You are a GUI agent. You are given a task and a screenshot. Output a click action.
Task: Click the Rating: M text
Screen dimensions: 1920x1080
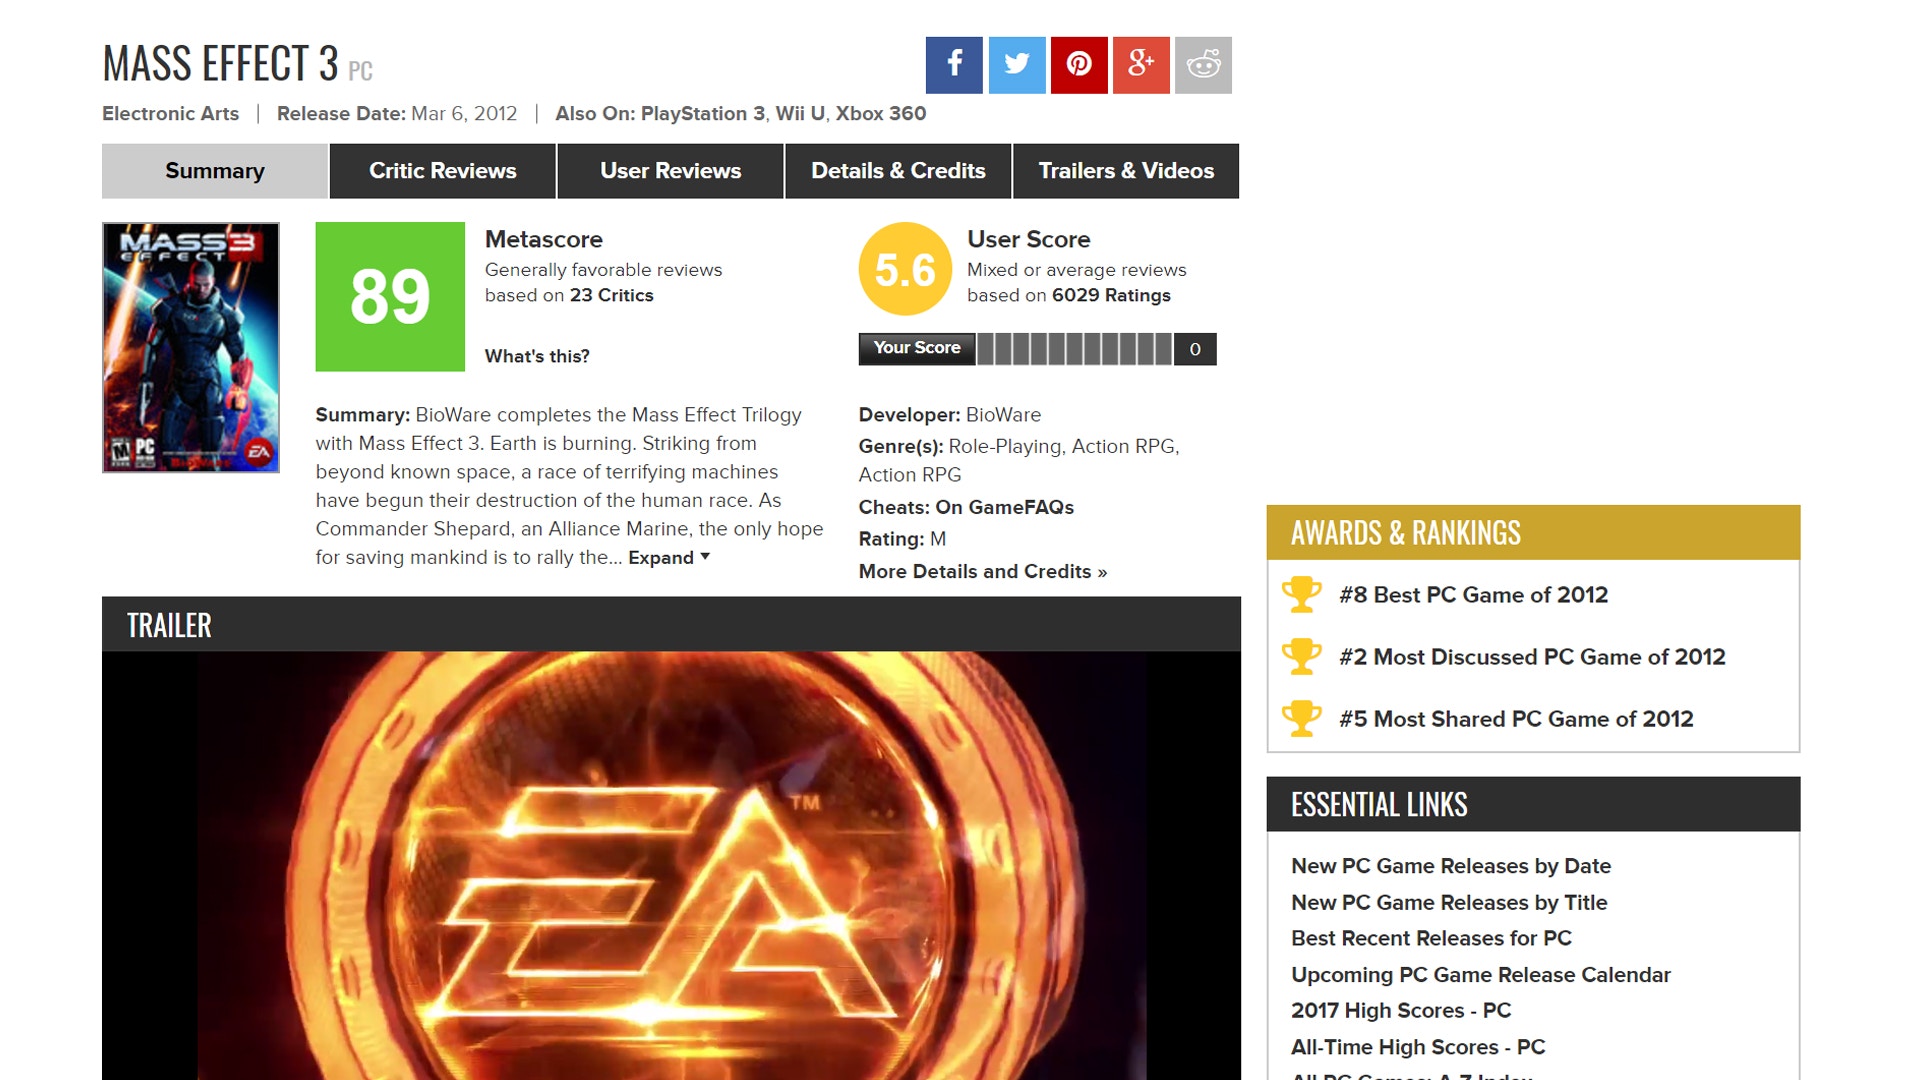[x=902, y=539]
